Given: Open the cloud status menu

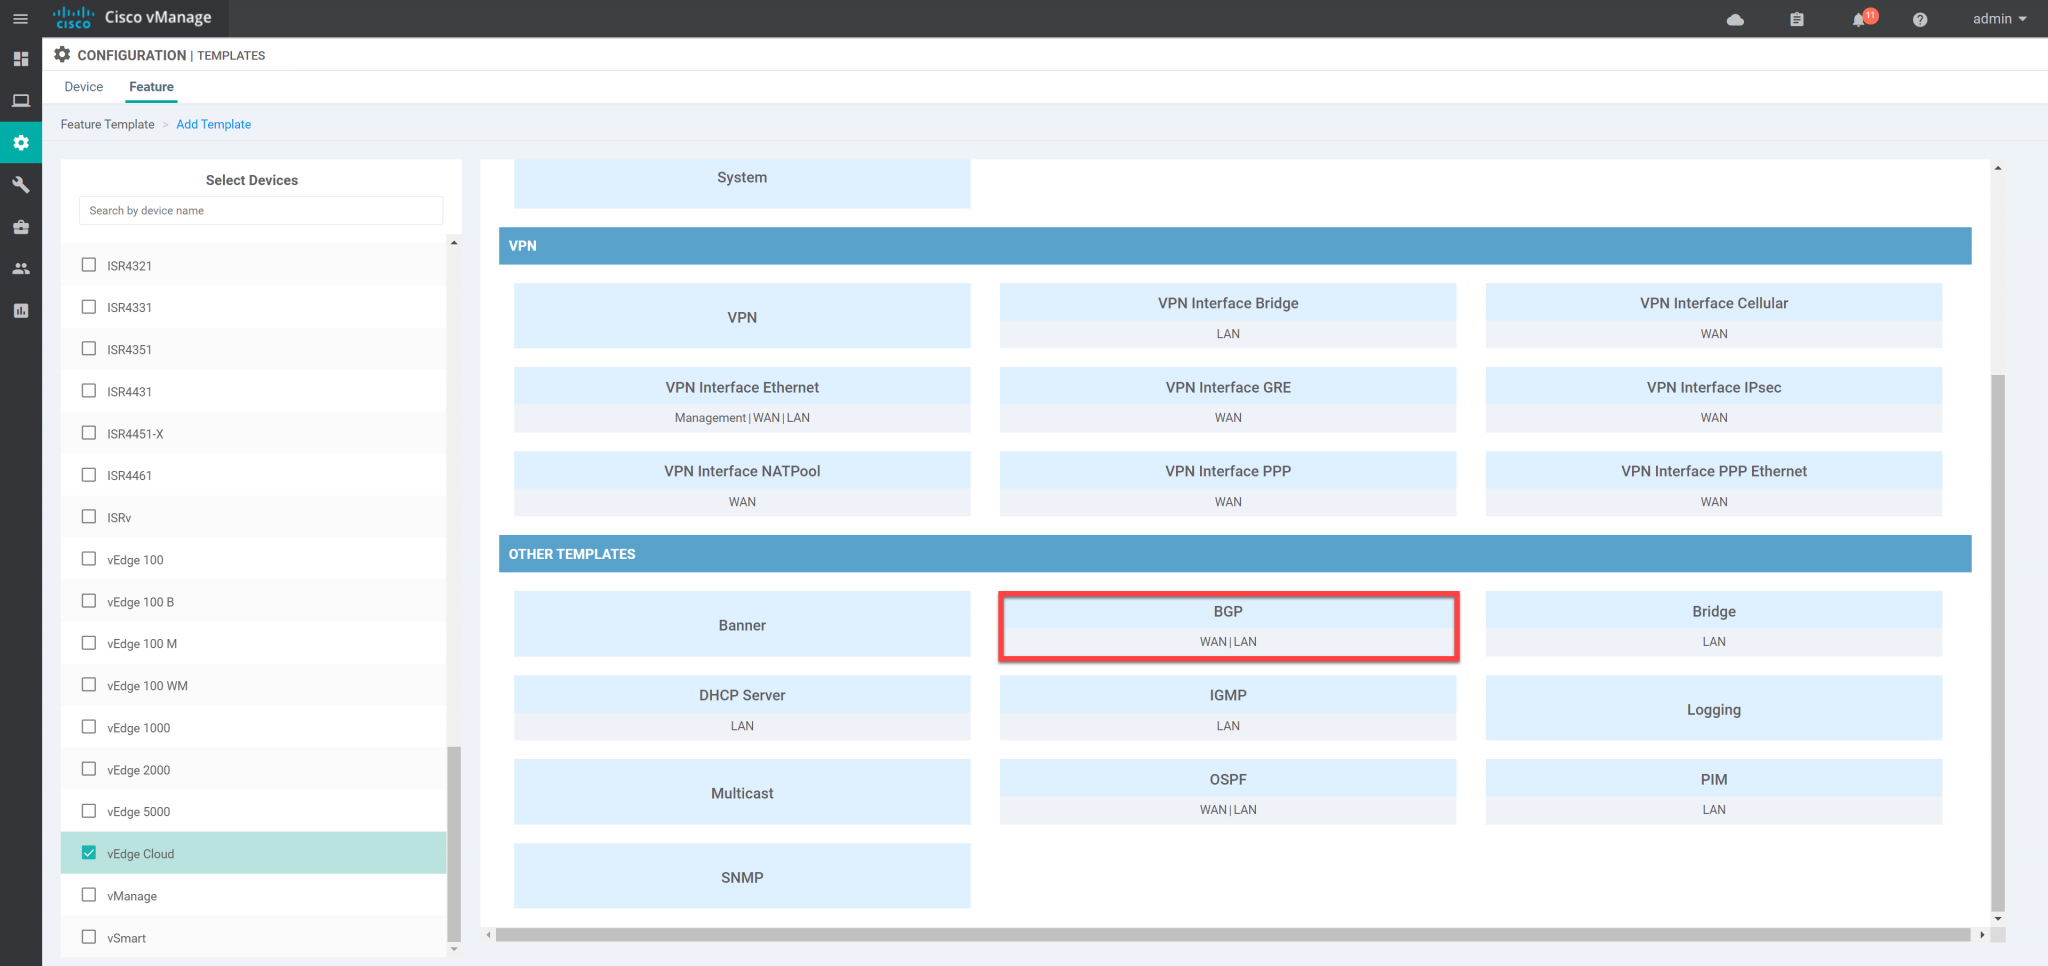Looking at the screenshot, I should point(1735,18).
